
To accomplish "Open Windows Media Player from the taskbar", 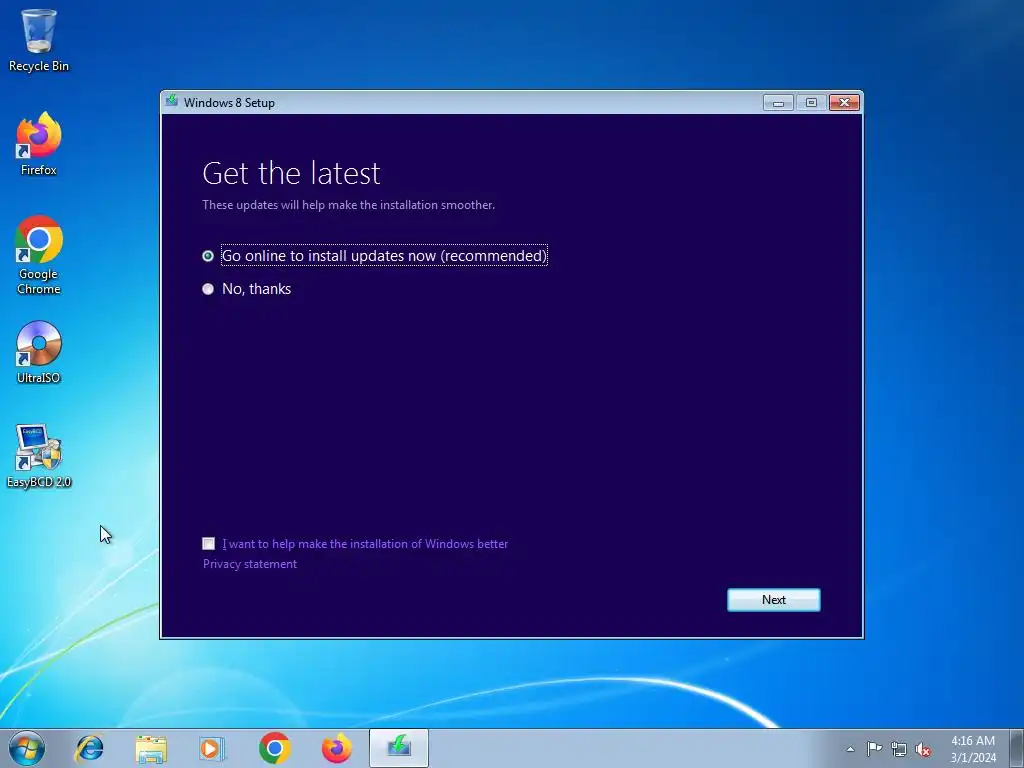I will click(212, 748).
